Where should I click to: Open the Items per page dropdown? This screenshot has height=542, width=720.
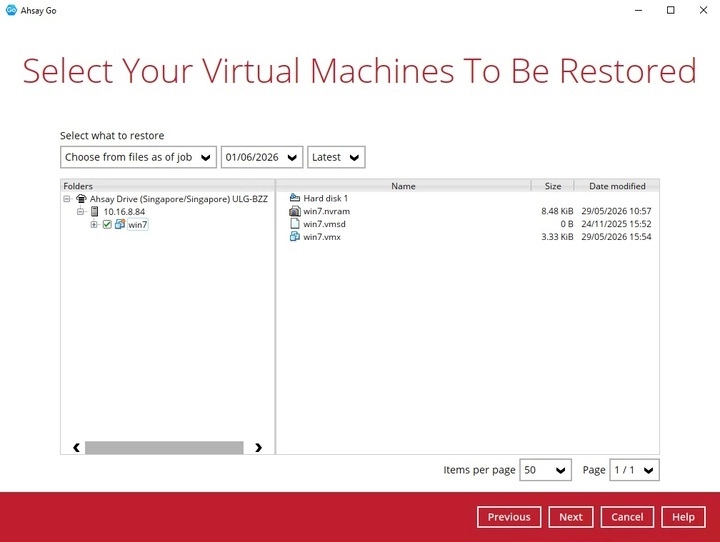546,470
